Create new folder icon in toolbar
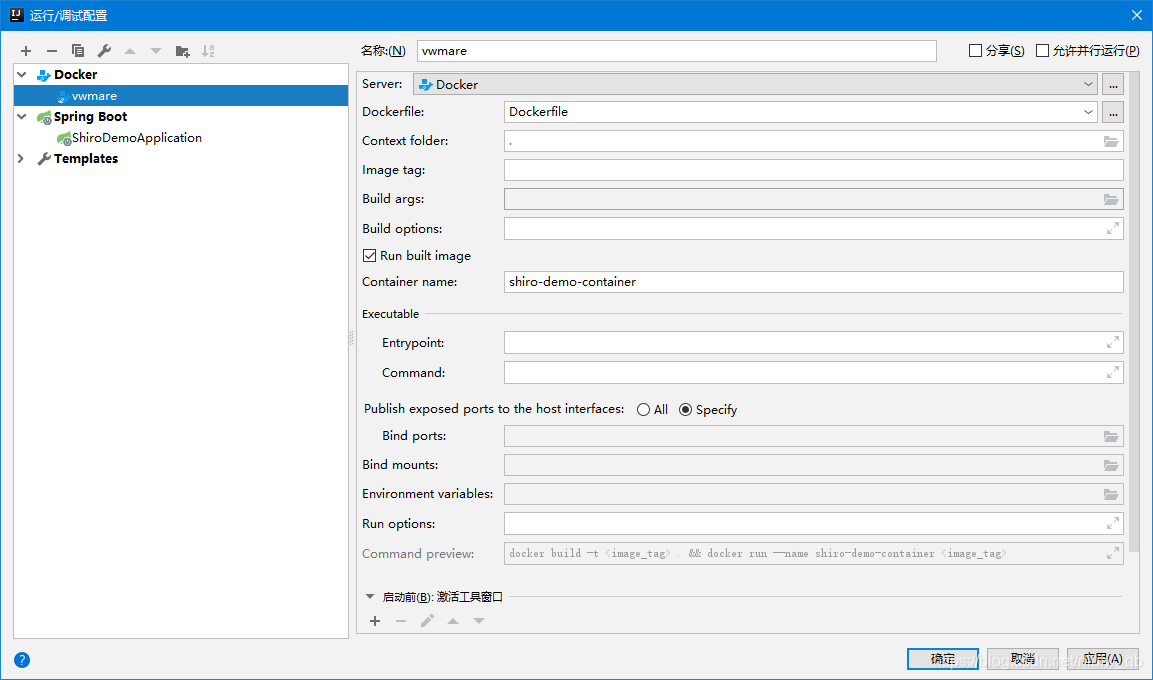Viewport: 1153px width, 680px height. [182, 51]
